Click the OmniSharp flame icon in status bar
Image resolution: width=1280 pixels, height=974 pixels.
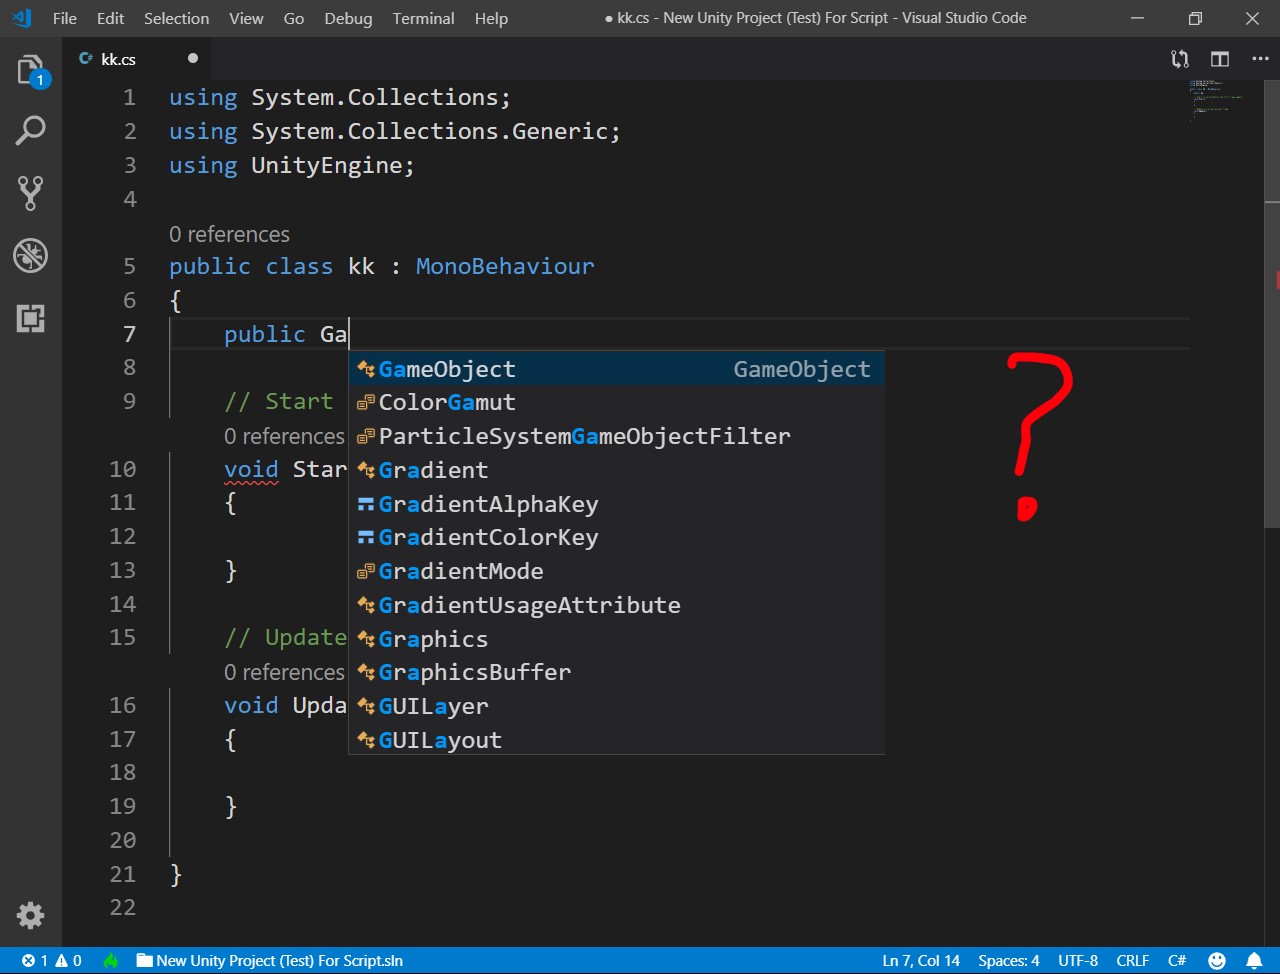[x=111, y=961]
